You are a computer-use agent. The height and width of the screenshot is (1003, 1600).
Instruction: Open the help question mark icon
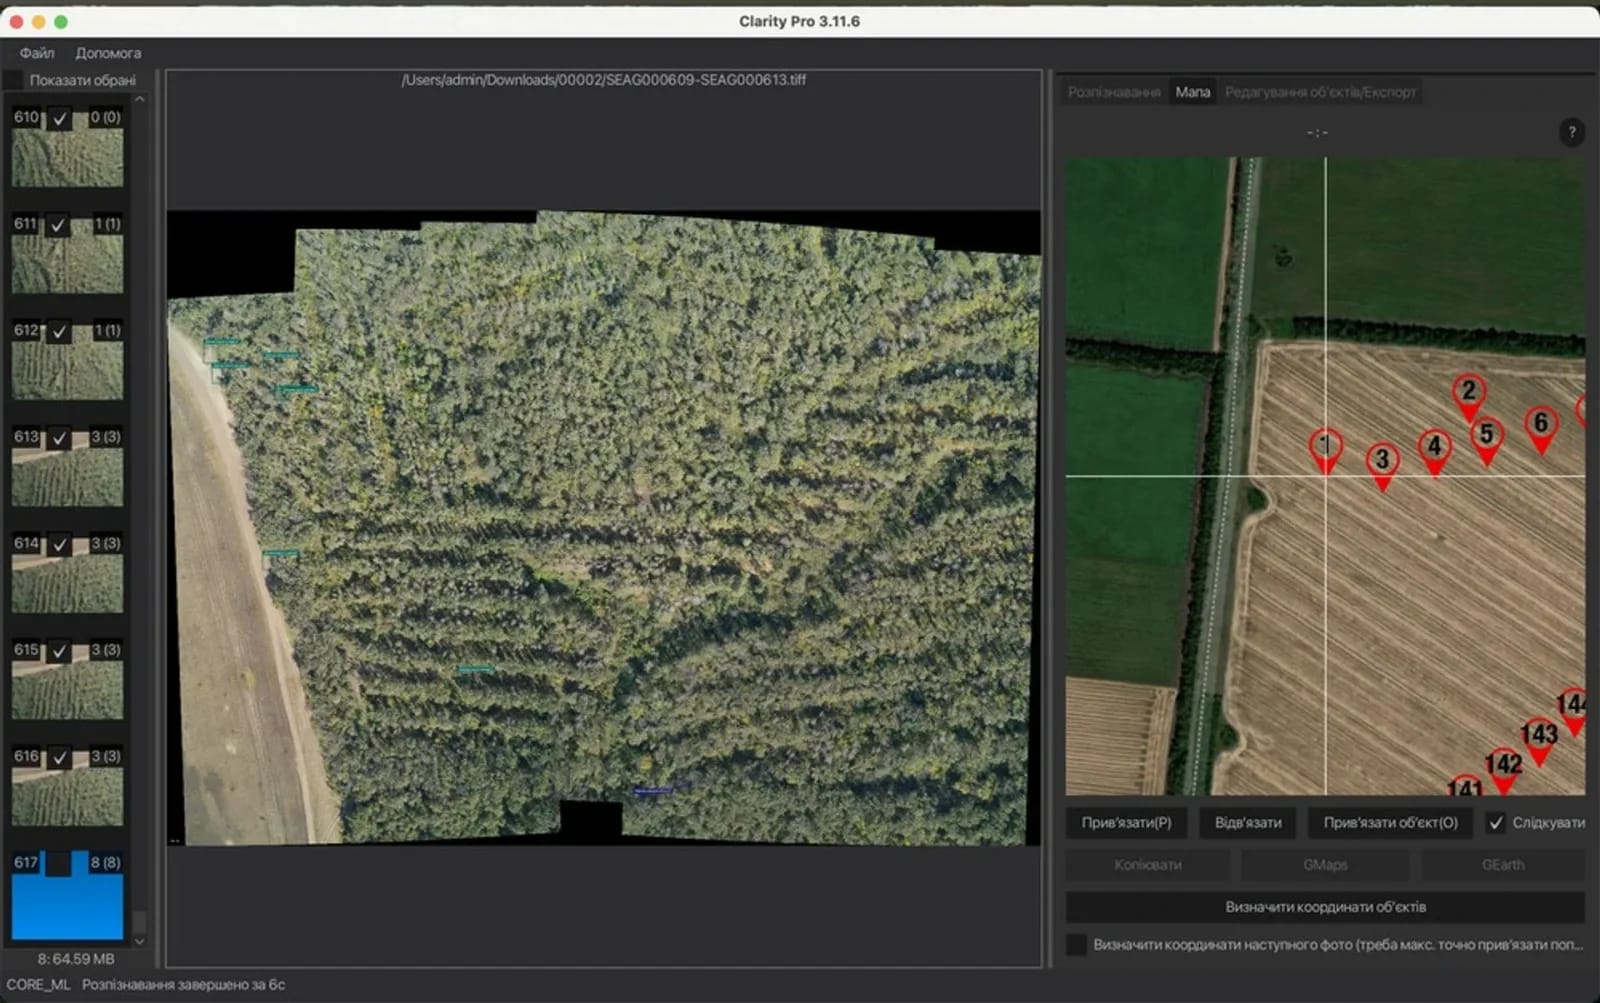click(x=1572, y=132)
